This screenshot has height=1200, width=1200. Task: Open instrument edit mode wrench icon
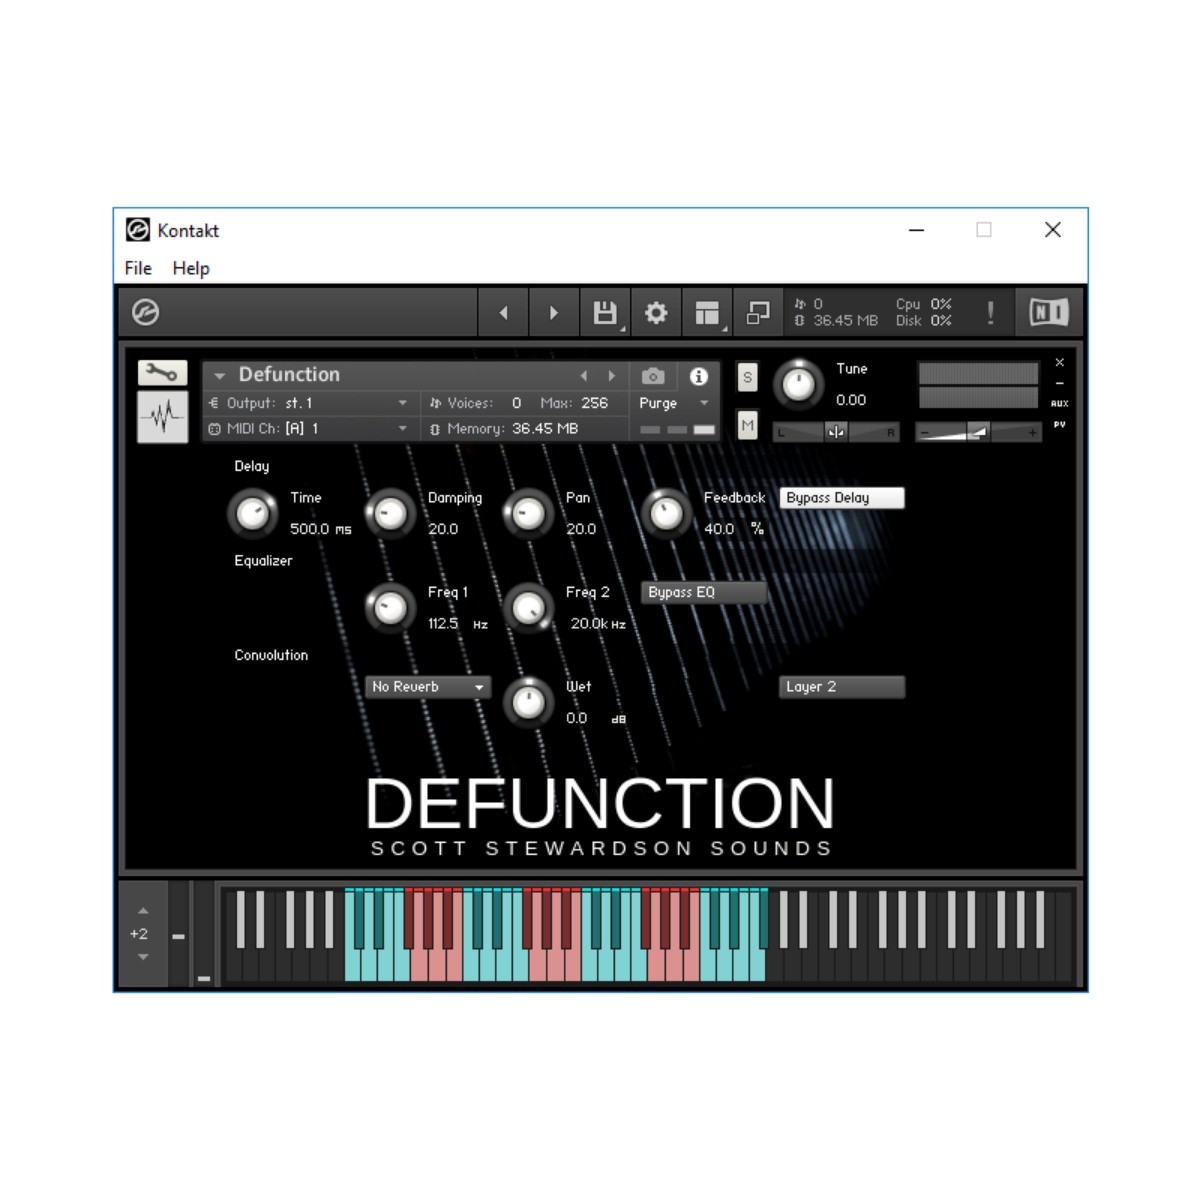[x=162, y=373]
